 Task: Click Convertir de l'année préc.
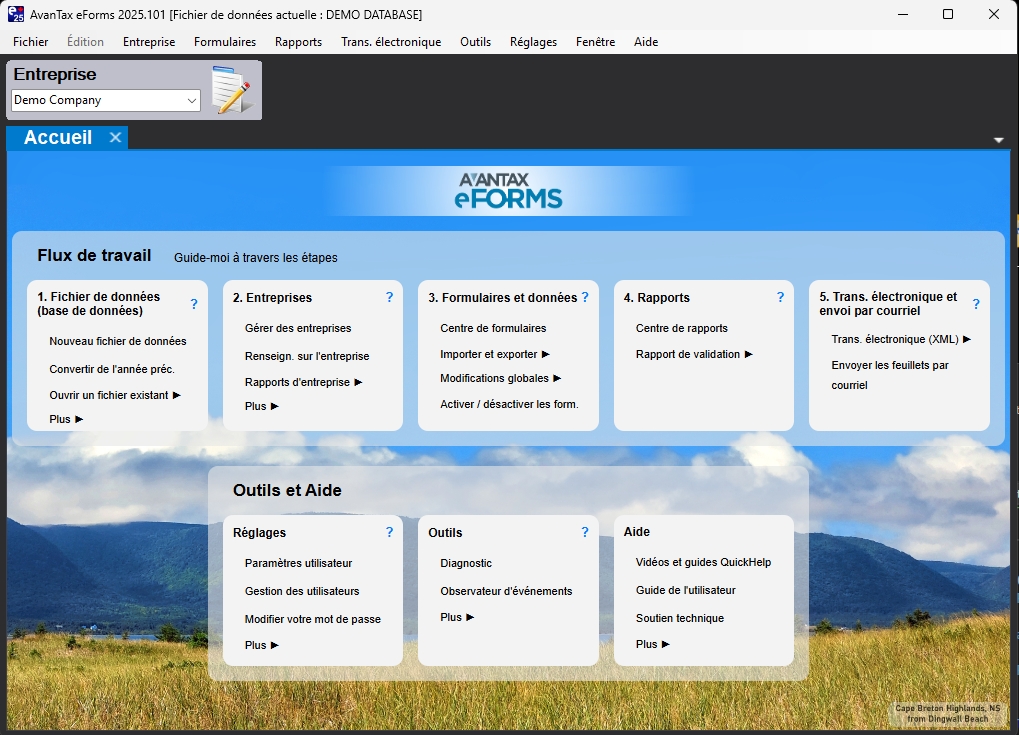[112, 369]
